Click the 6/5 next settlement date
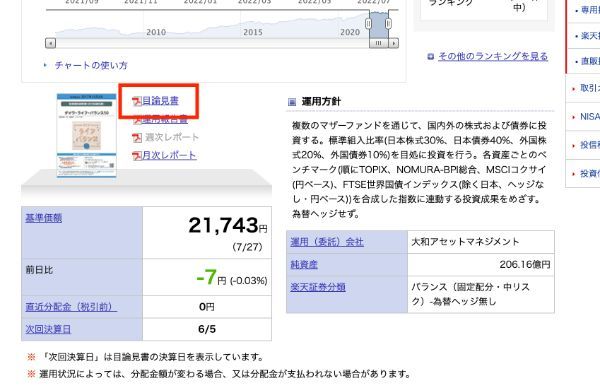The image size is (600, 388). pyautogui.click(x=207, y=329)
